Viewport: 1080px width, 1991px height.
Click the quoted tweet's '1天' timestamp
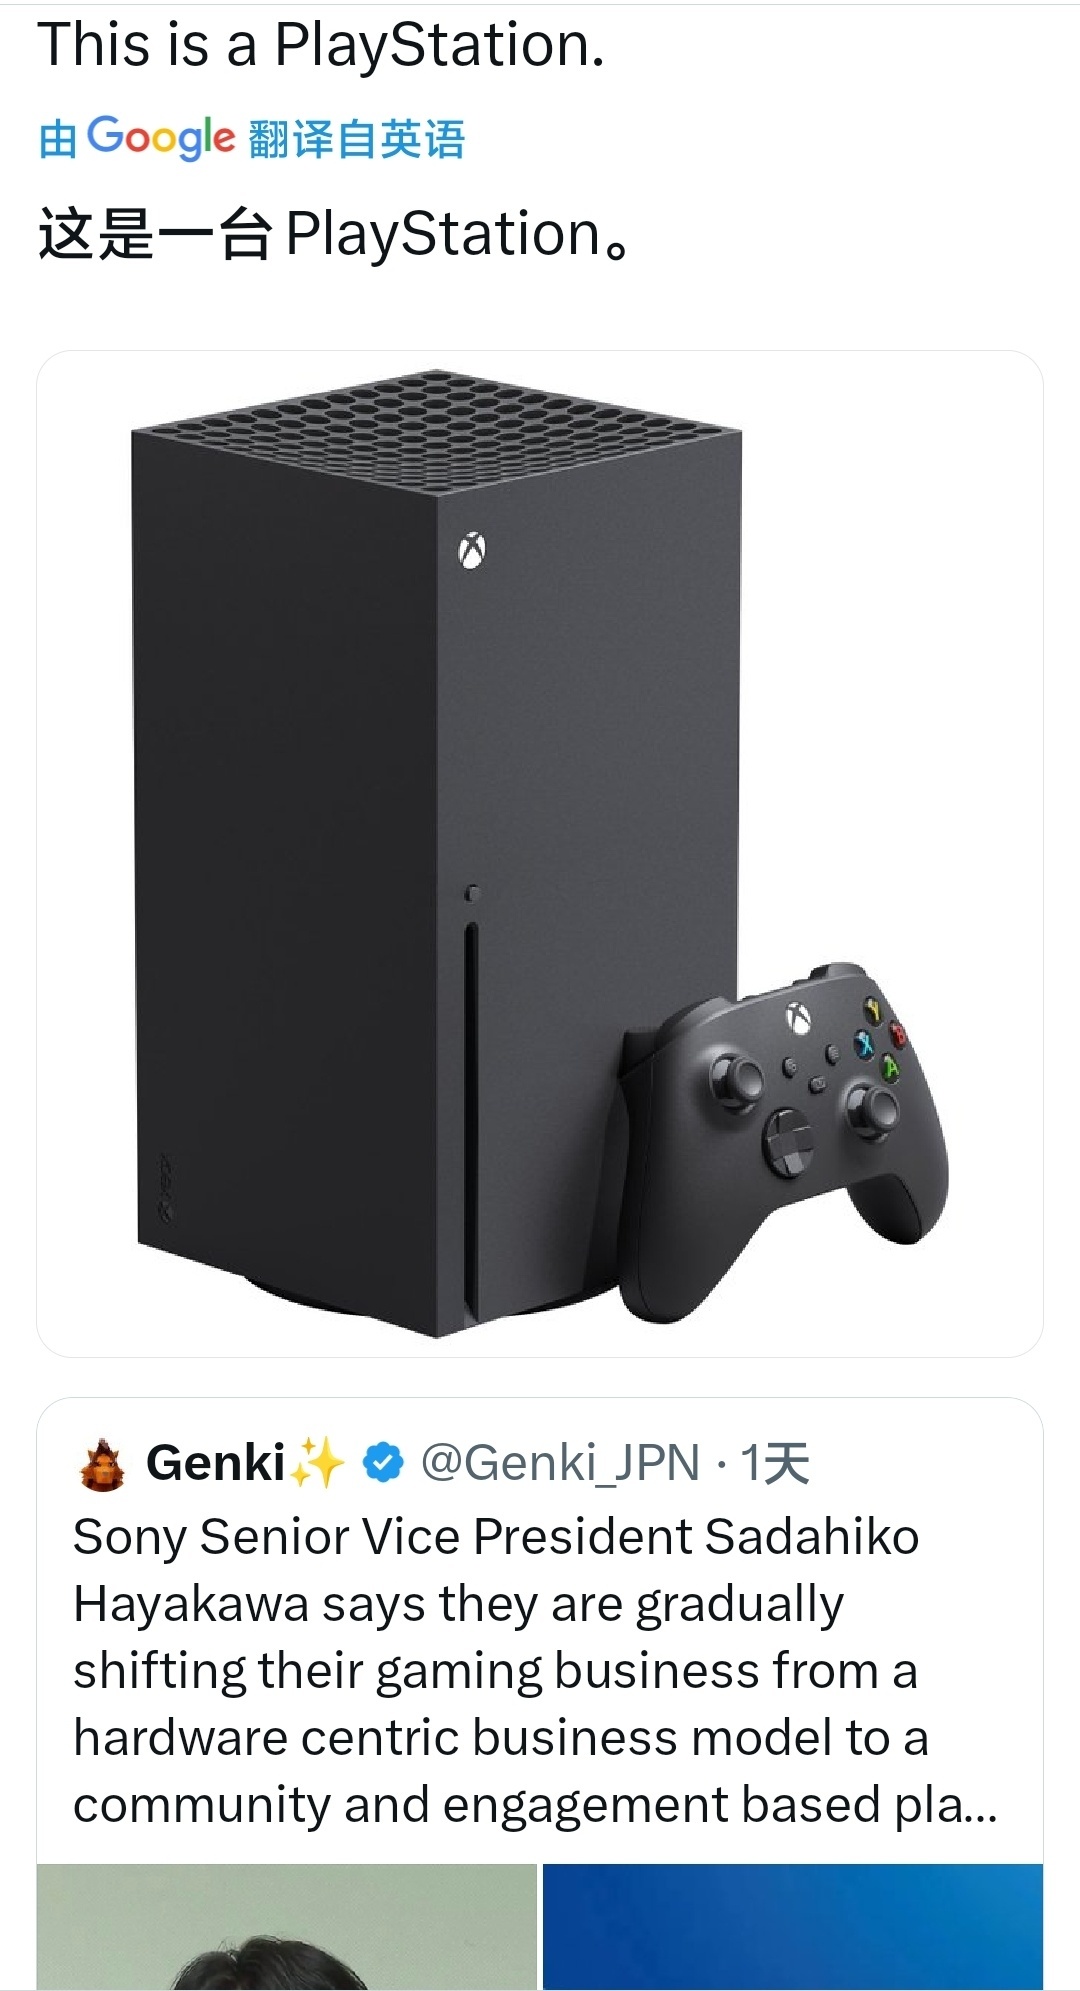(774, 1463)
